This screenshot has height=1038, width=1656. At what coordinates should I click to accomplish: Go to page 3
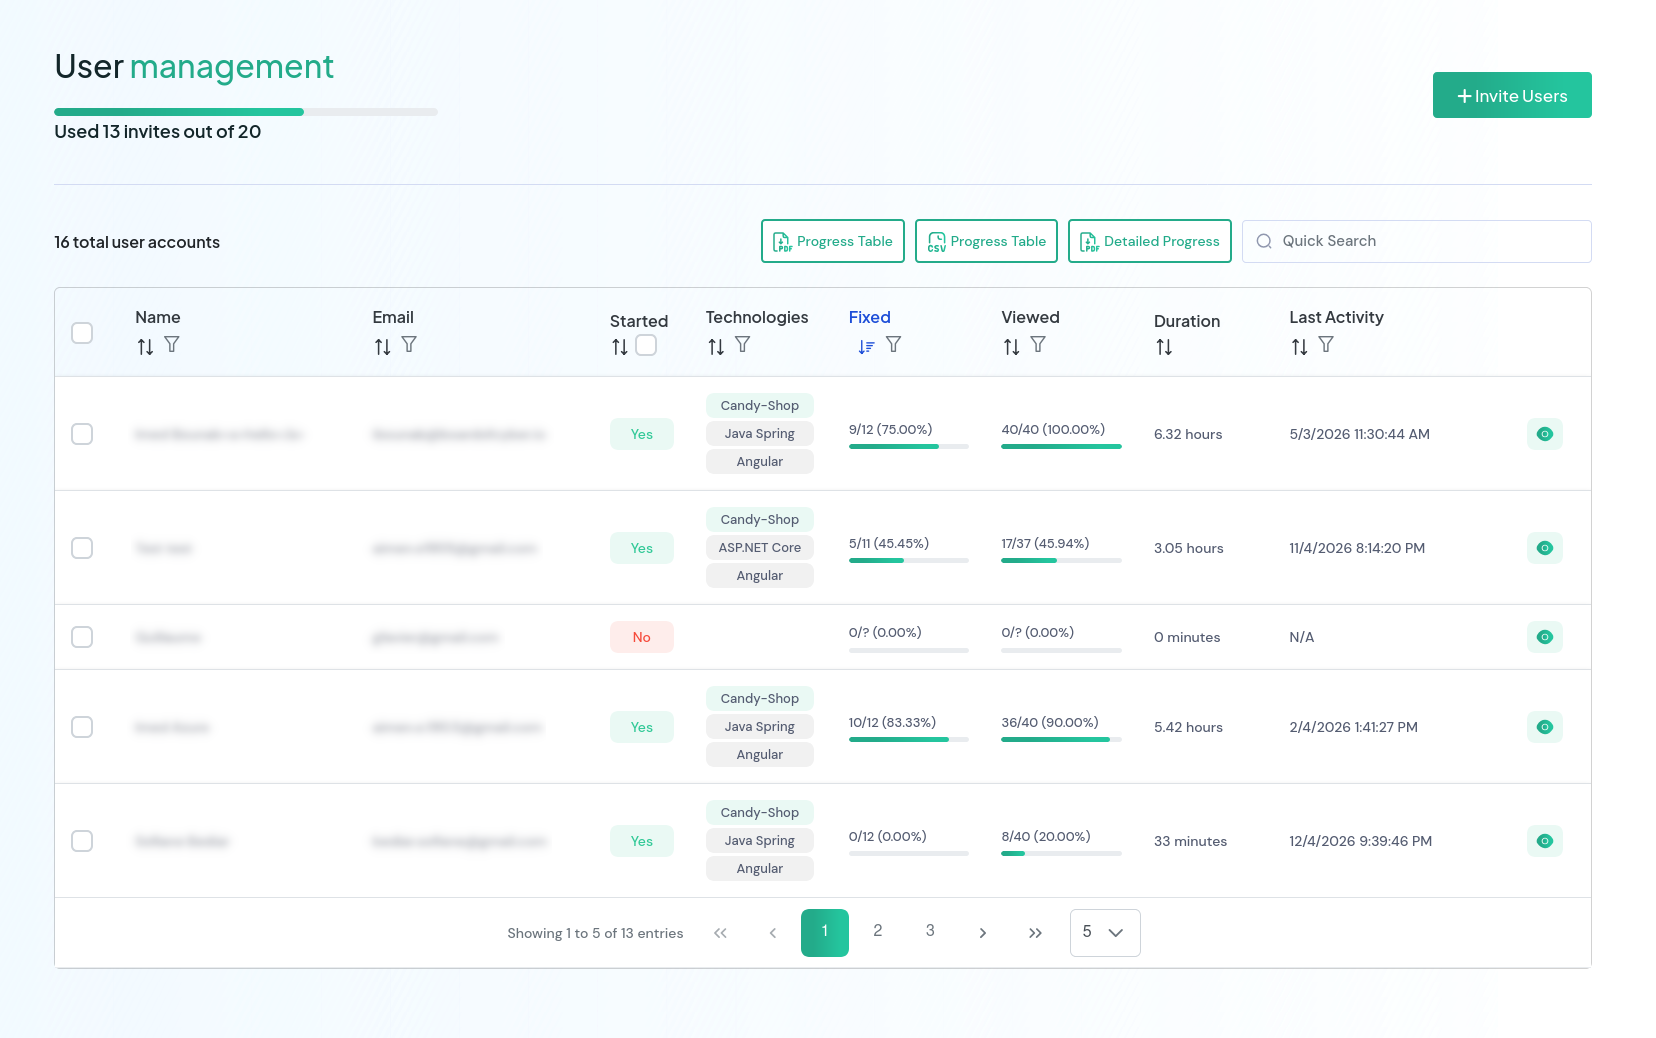930,931
